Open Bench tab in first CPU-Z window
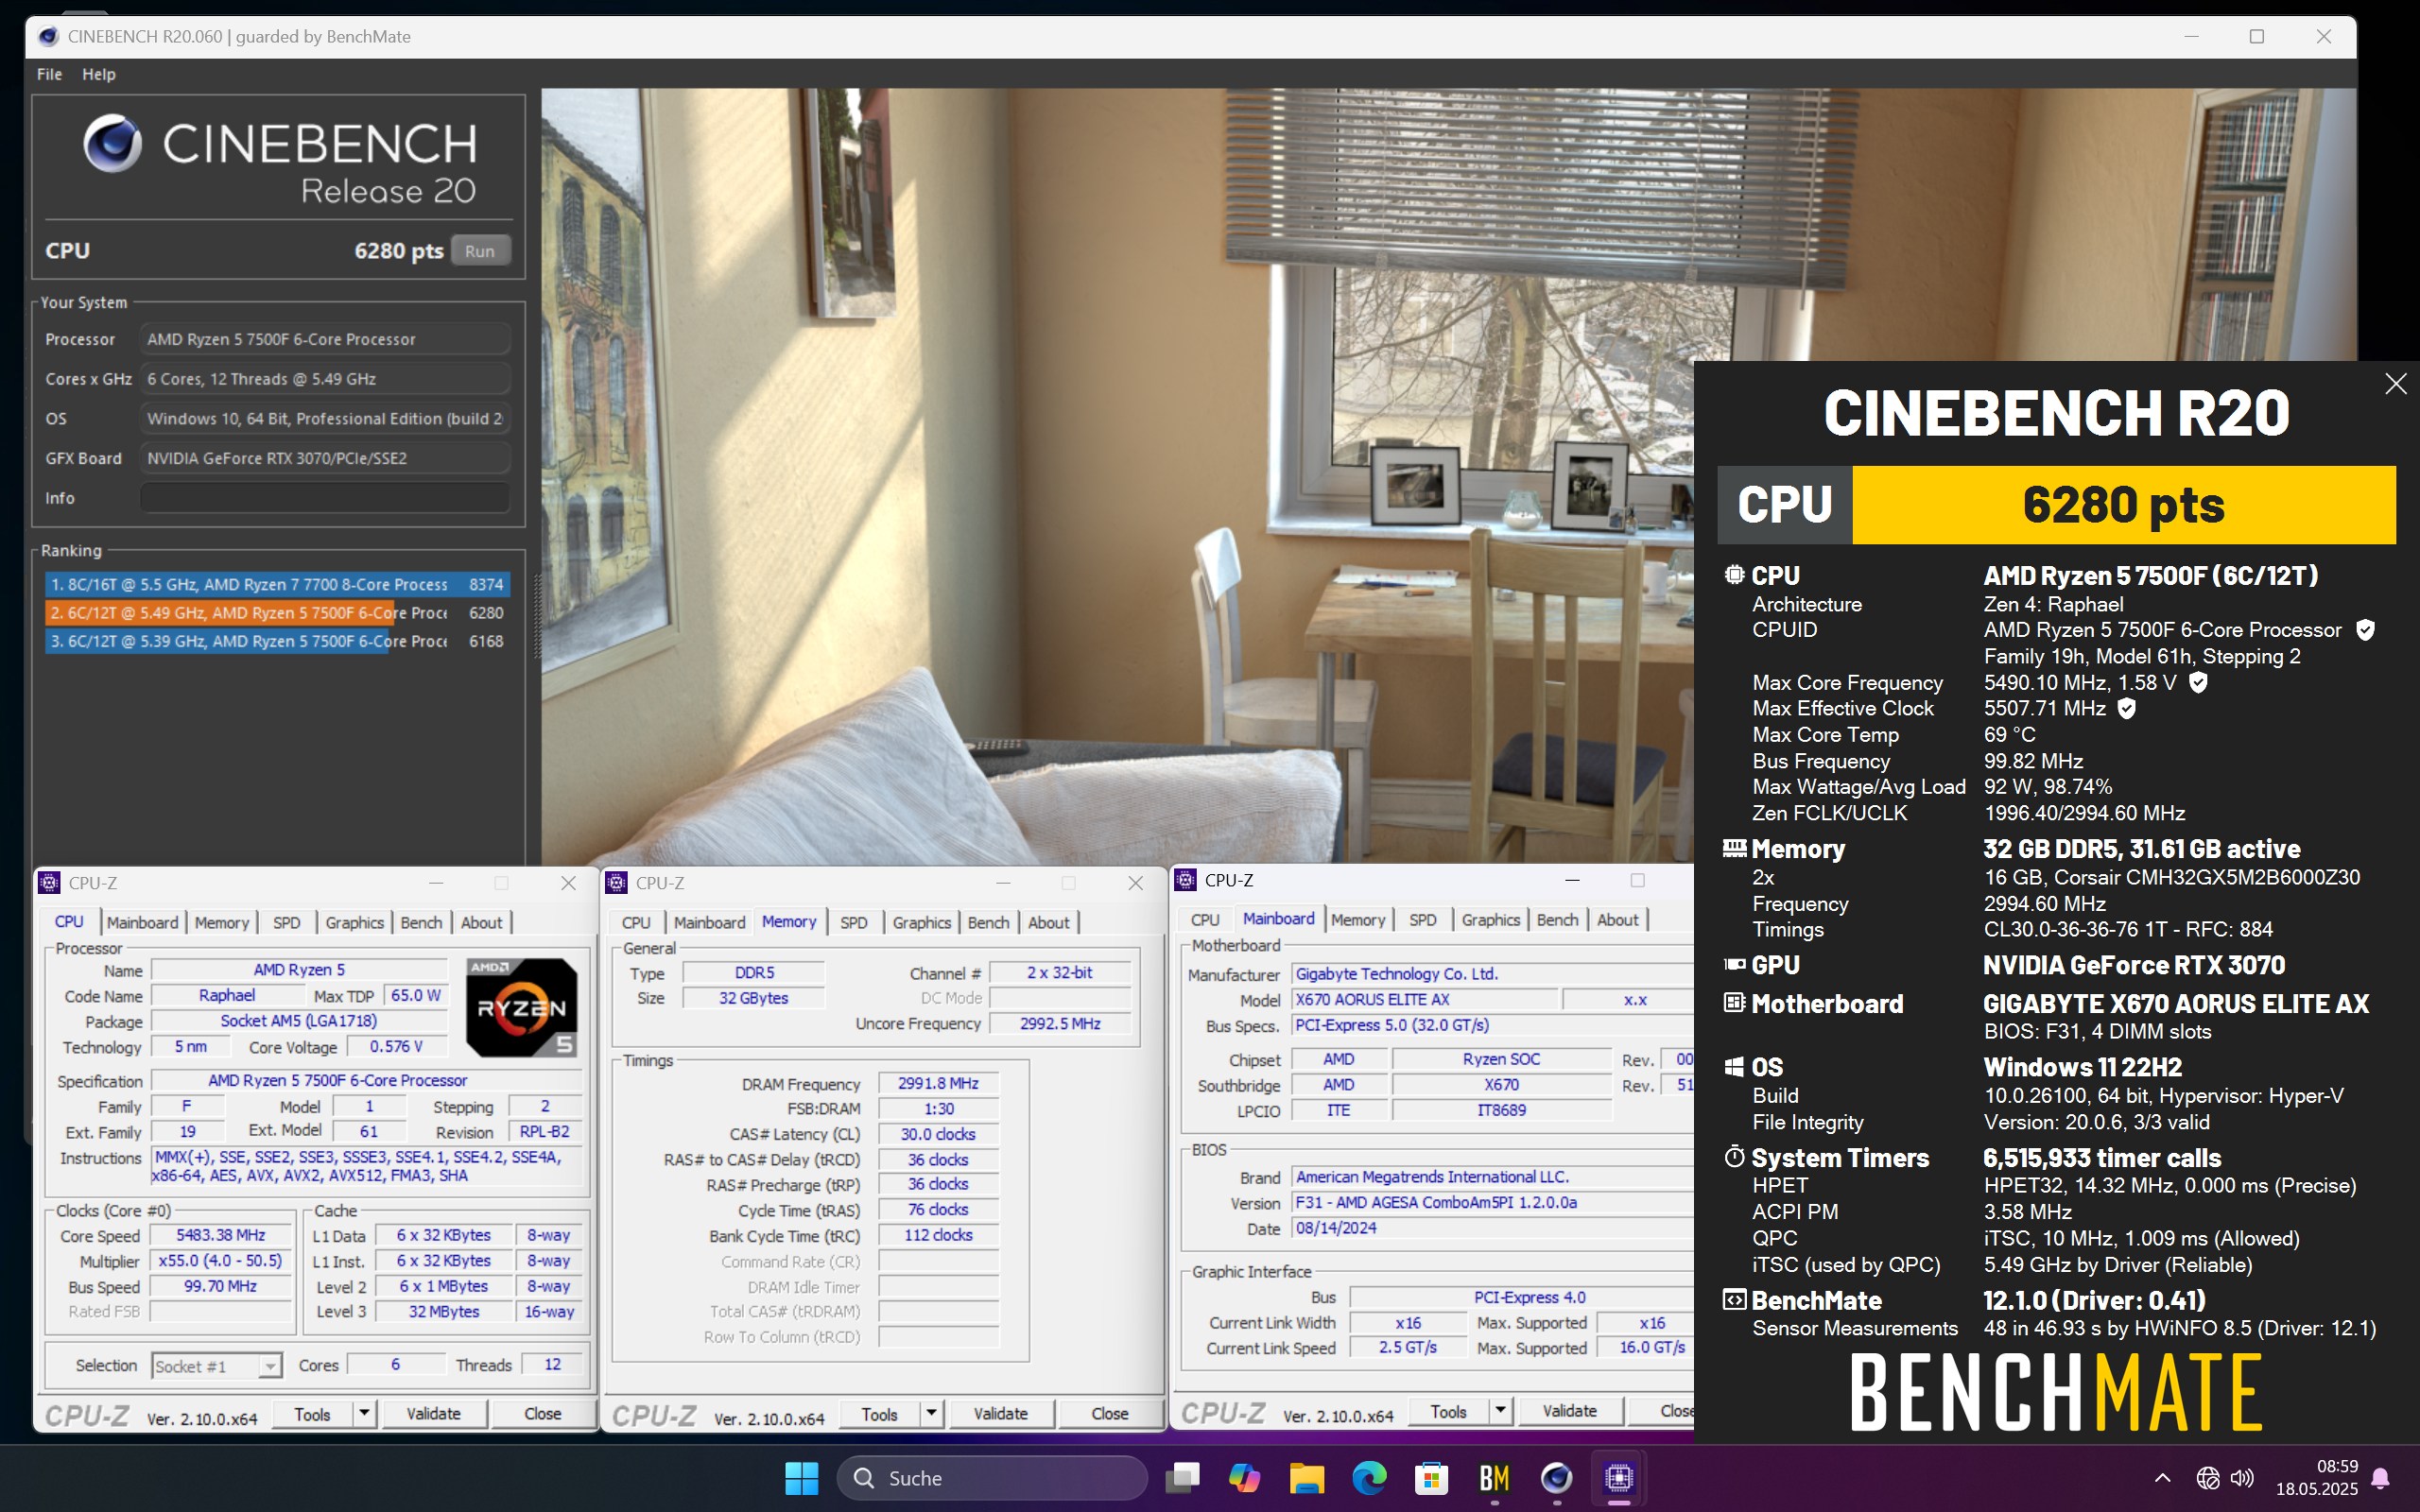This screenshot has width=2420, height=1512. 421,922
